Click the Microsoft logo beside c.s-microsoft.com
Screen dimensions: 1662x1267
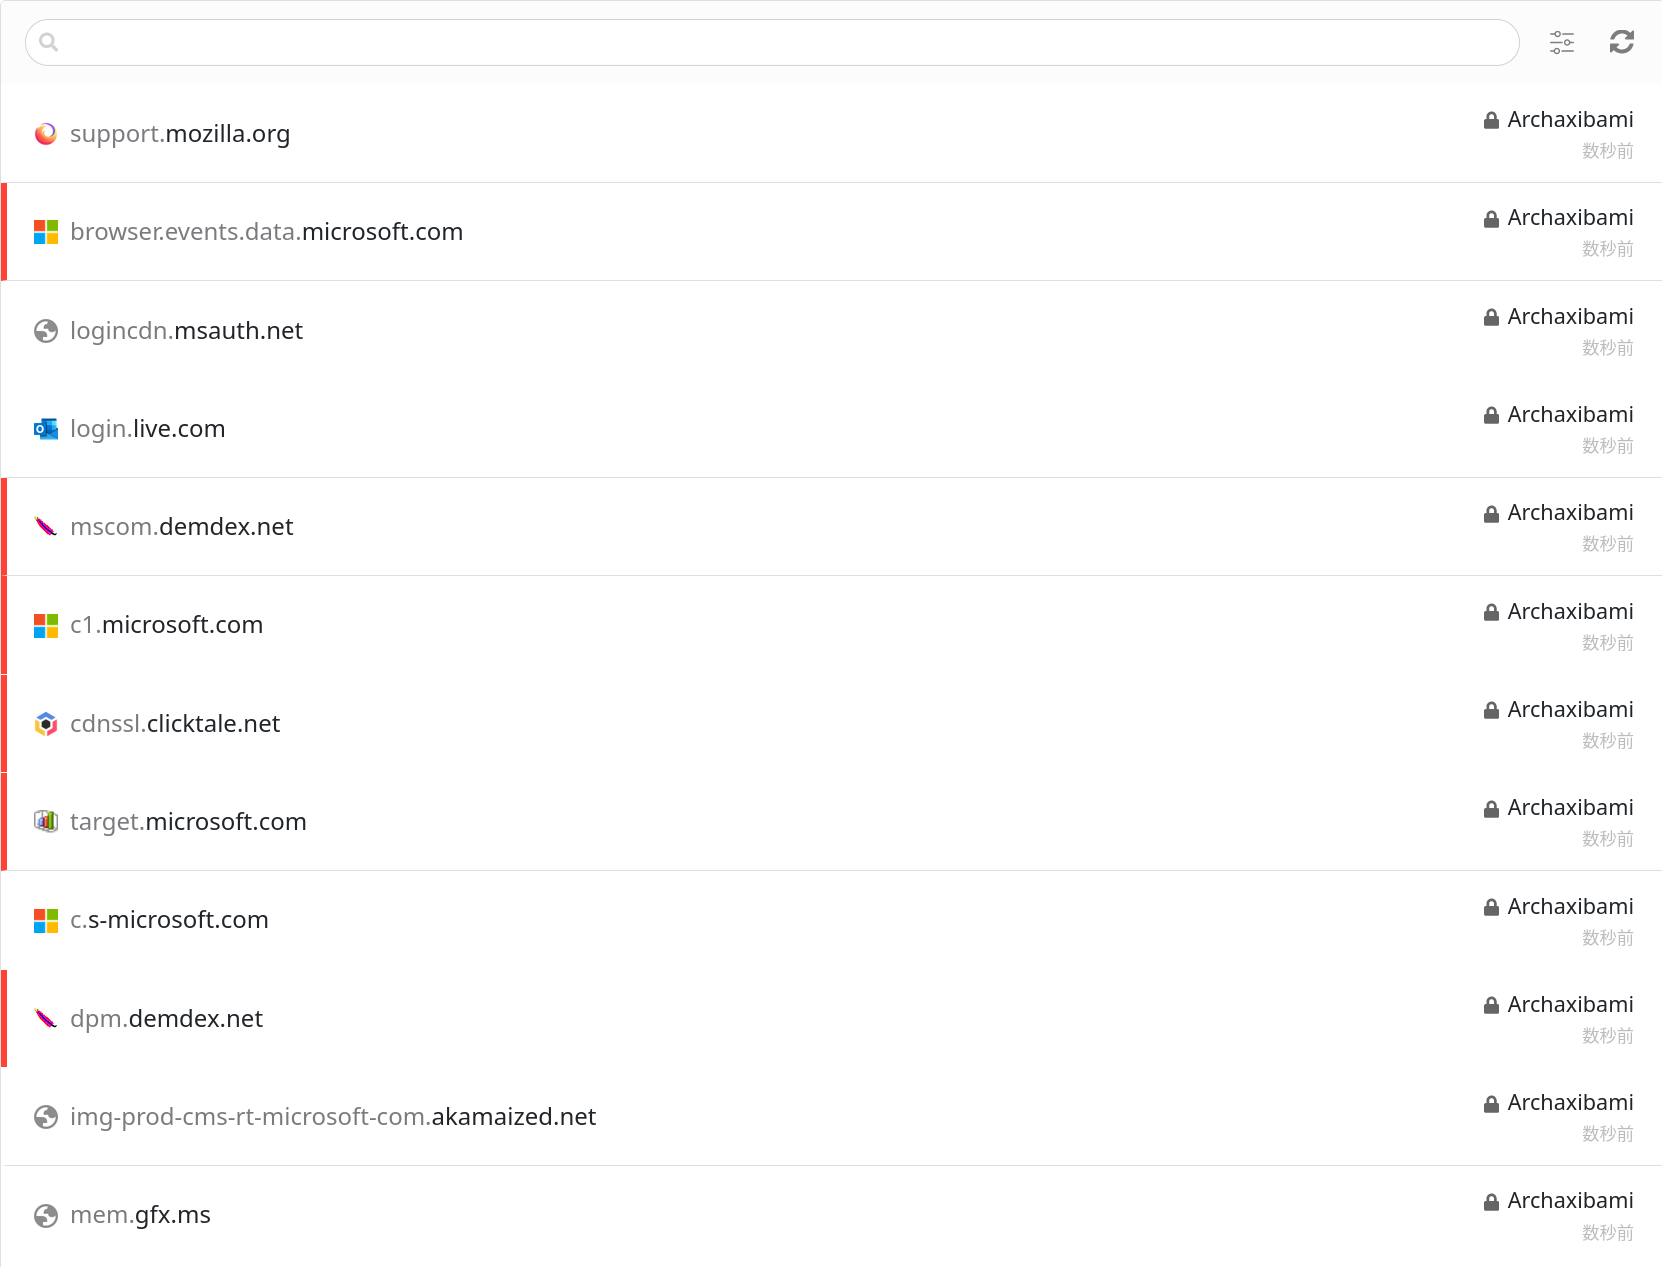pyautogui.click(x=46, y=920)
